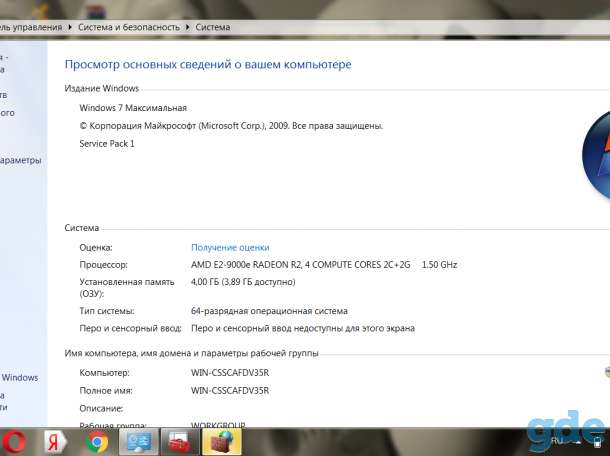Open the "Получение оценки" link
This screenshot has height=456, width=610.
coord(230,247)
